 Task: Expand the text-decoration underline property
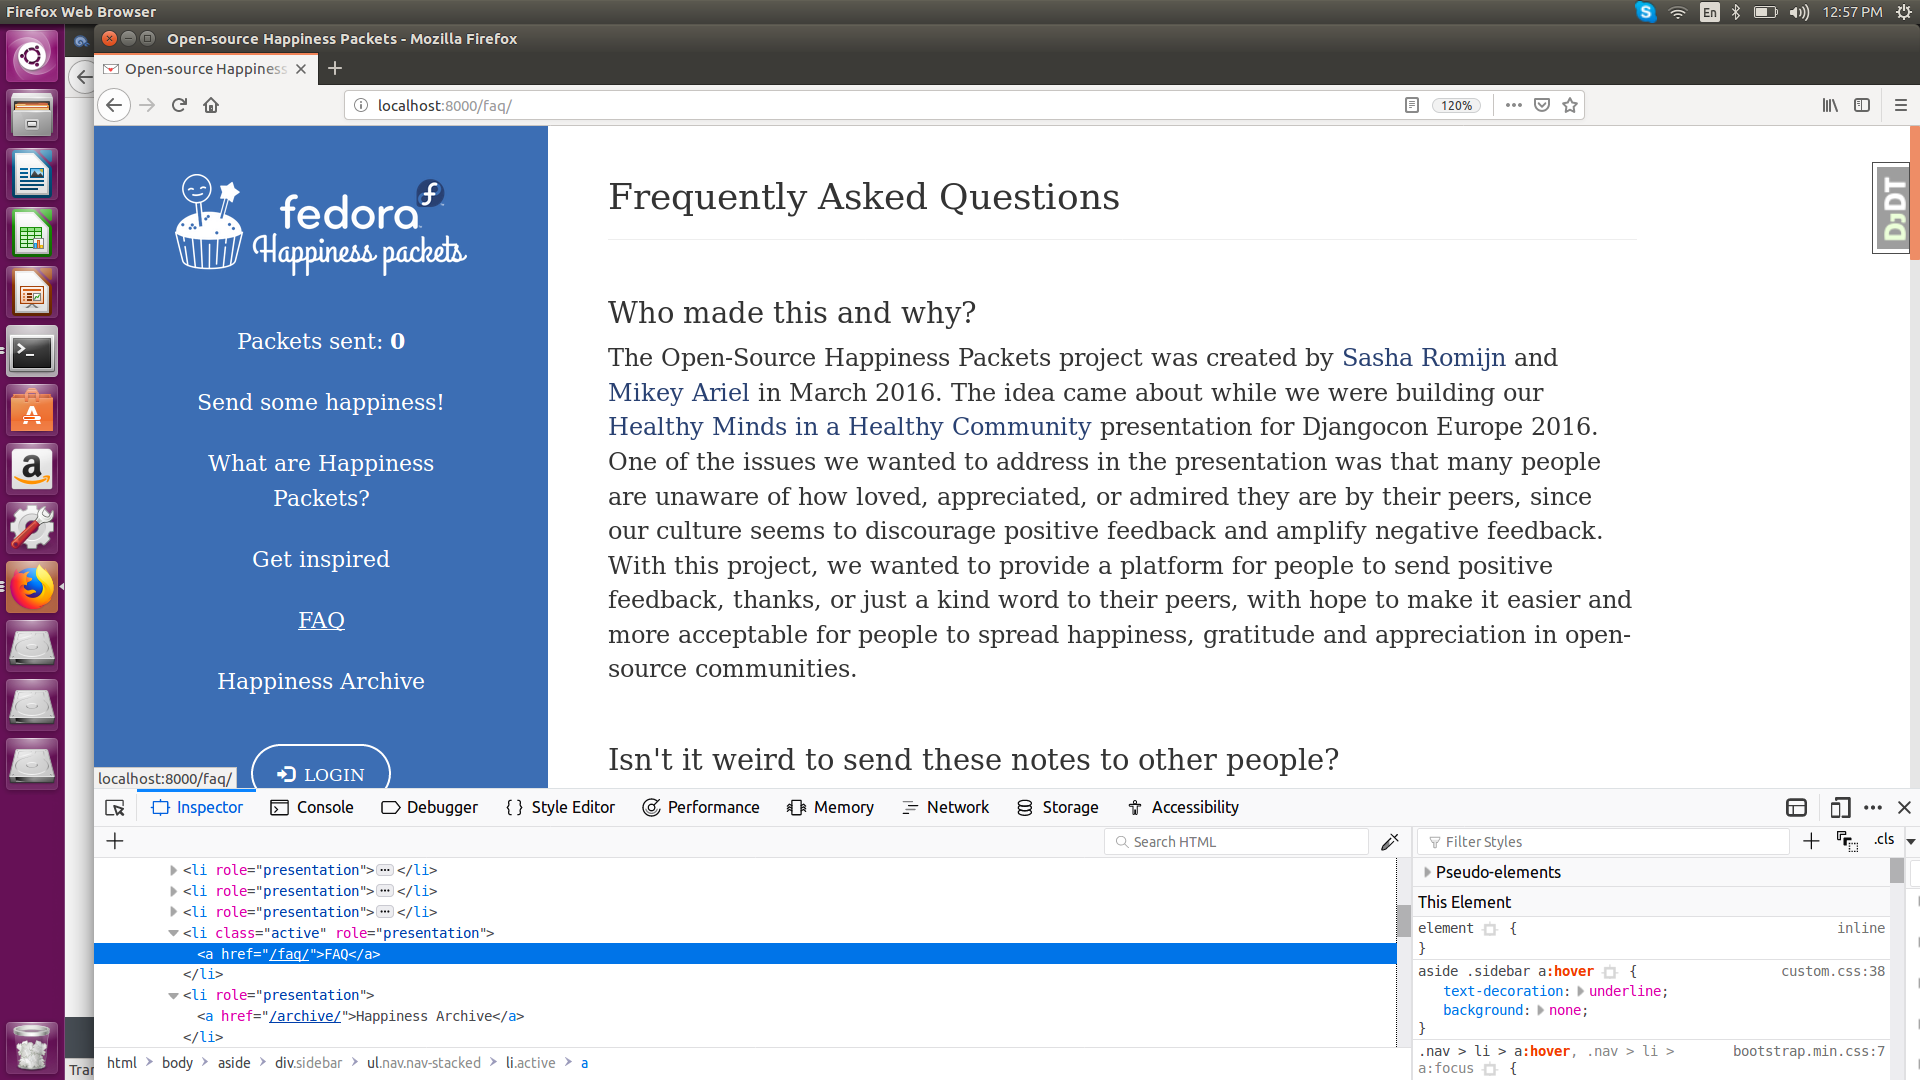tap(1580, 991)
